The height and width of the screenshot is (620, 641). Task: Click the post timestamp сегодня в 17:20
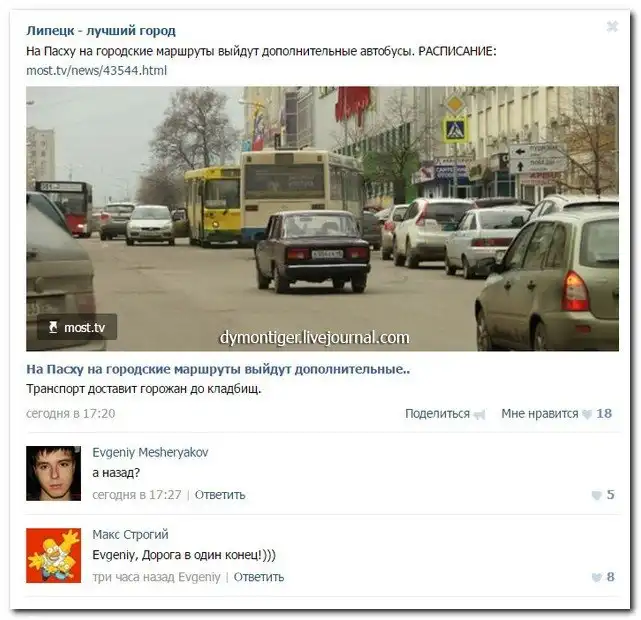point(71,414)
